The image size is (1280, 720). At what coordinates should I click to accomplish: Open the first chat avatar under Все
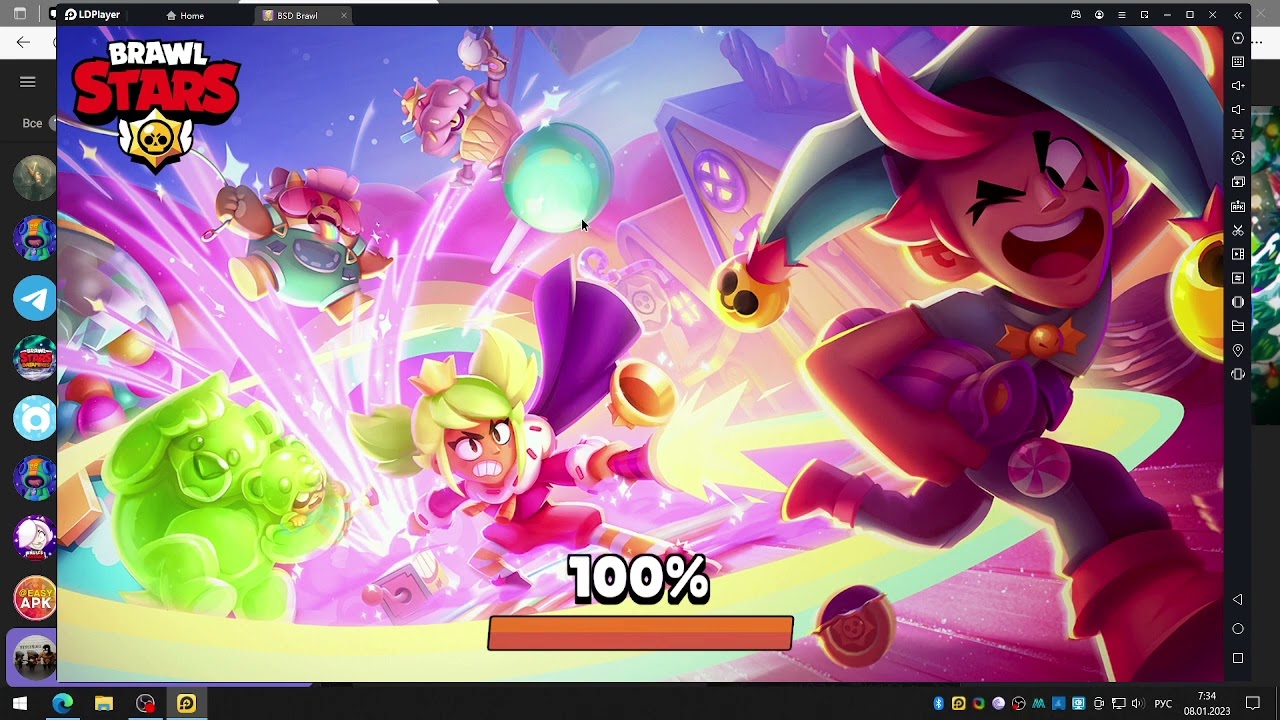(35, 178)
